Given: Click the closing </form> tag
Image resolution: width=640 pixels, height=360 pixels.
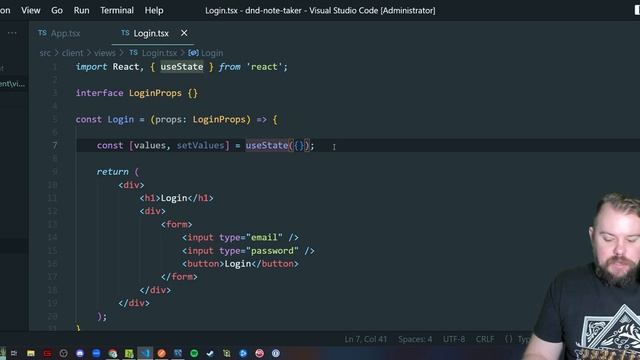Looking at the screenshot, I should (x=179, y=277).
